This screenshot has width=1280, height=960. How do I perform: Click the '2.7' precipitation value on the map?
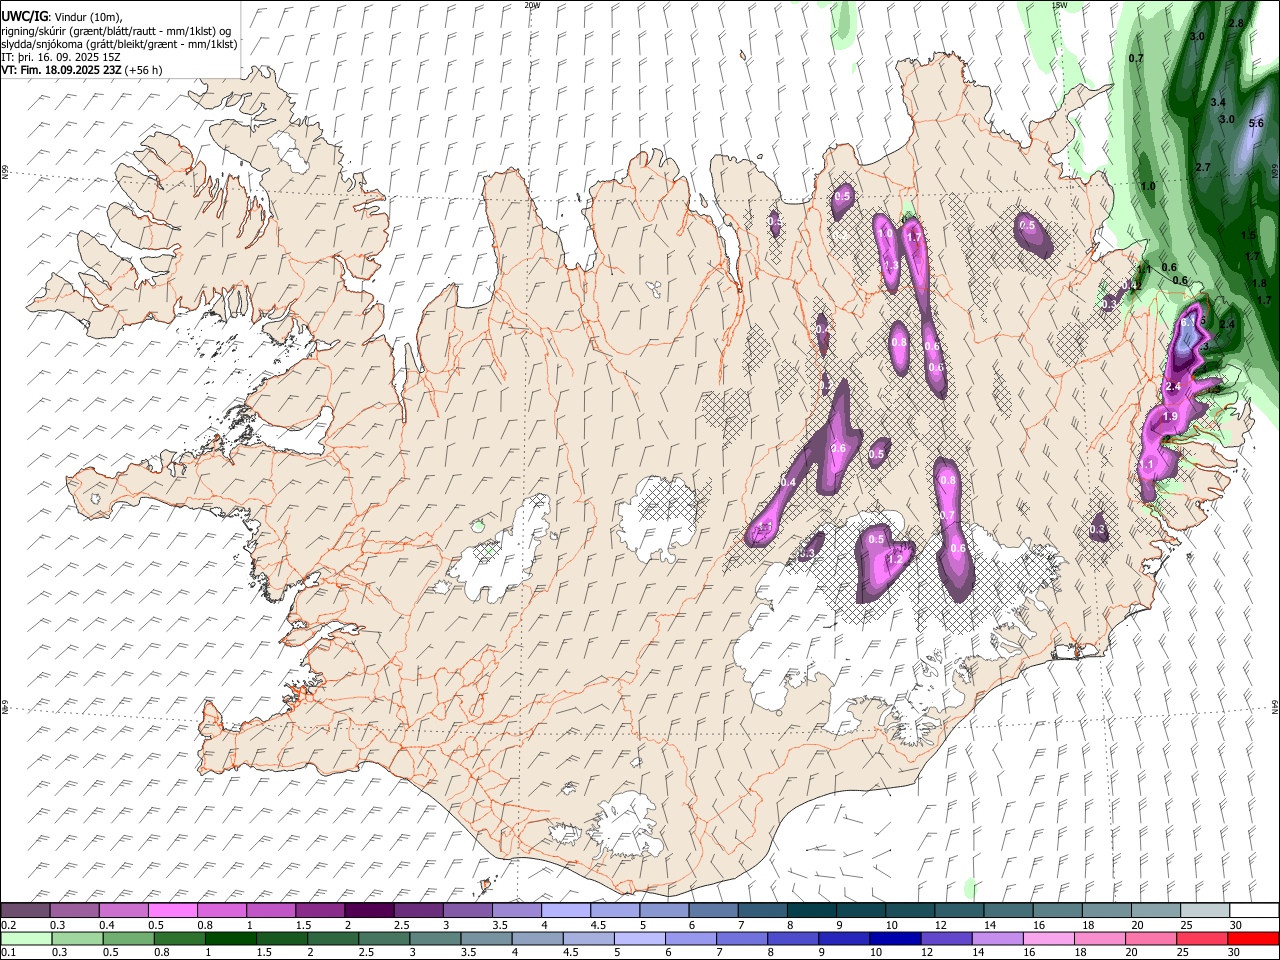[1203, 167]
